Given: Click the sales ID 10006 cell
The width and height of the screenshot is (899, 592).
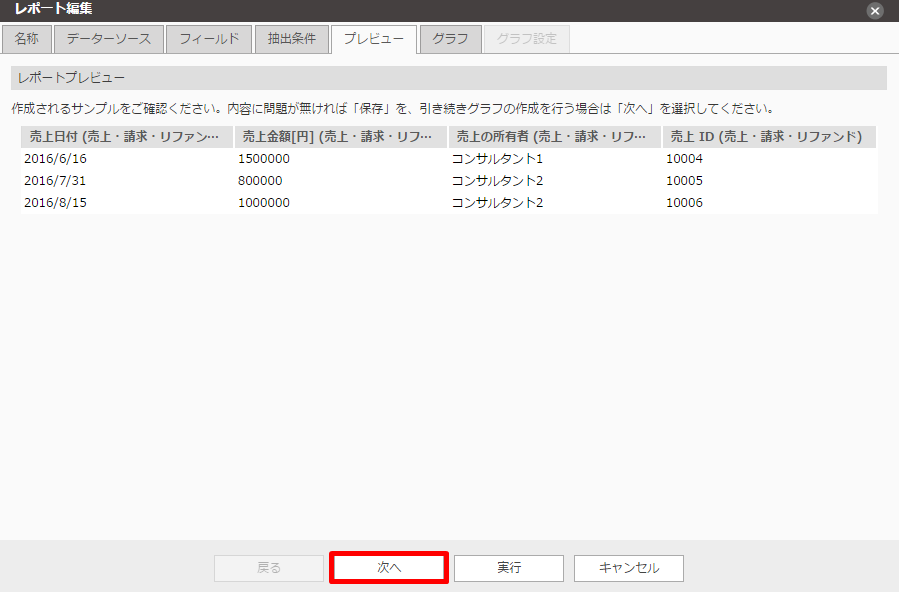Looking at the screenshot, I should (685, 203).
